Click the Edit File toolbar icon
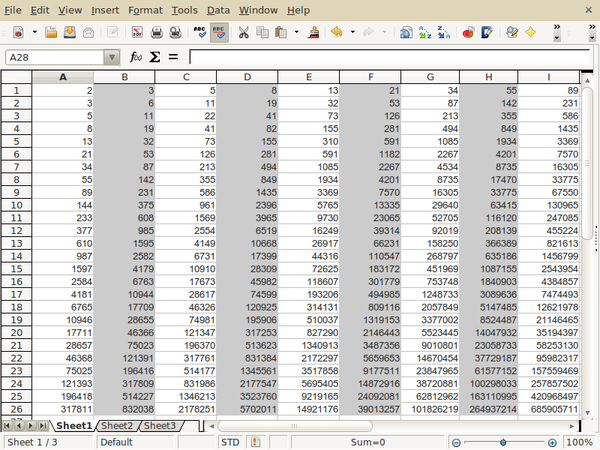Screen dimensions: 600x450 [112, 33]
